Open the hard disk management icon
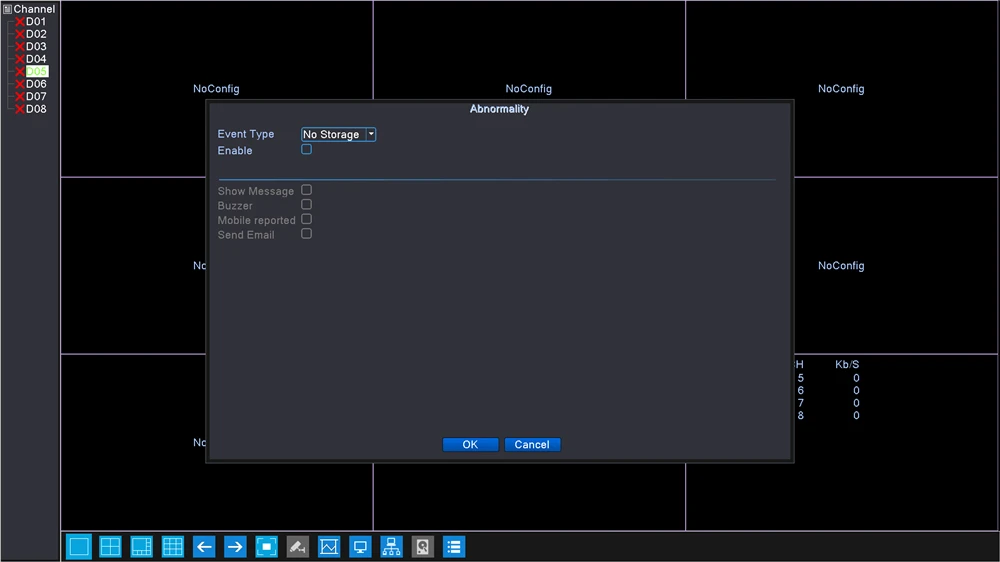Viewport: 1000px width, 562px height. [x=423, y=547]
